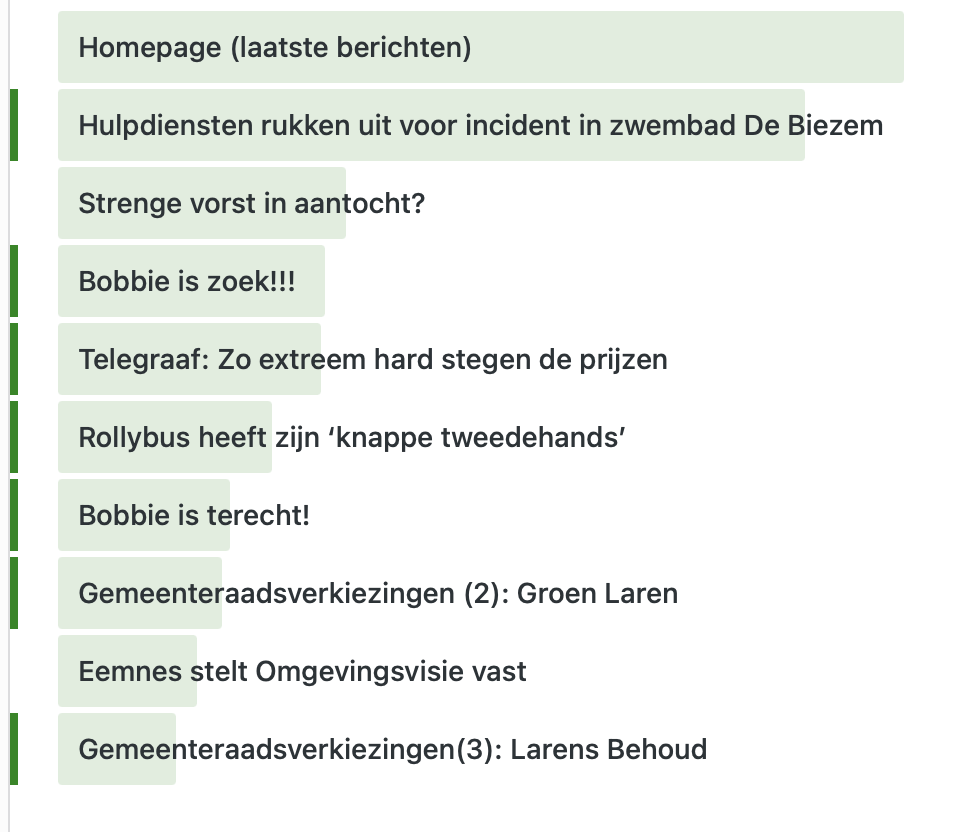
Task: Open Telegraaf article about rising prices
Action: pos(372,360)
